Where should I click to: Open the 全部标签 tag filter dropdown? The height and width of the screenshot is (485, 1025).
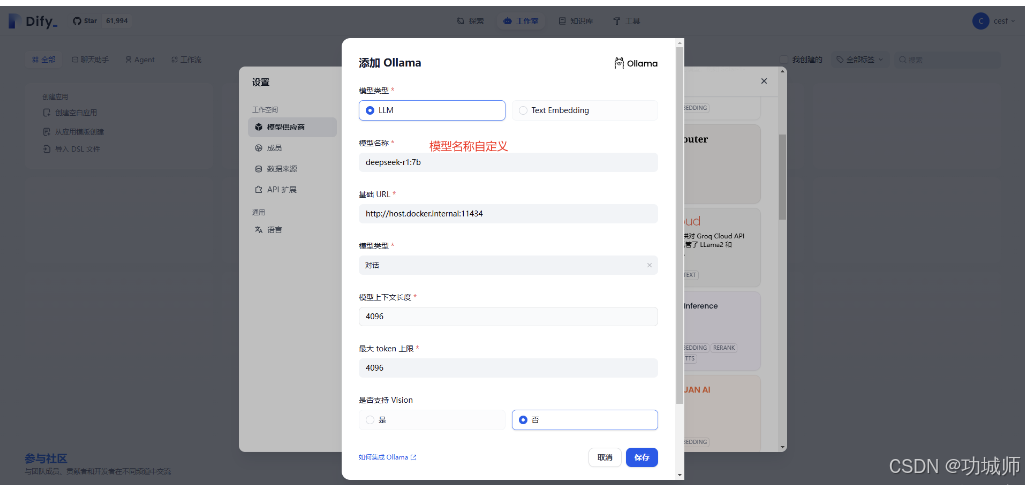[x=860, y=59]
